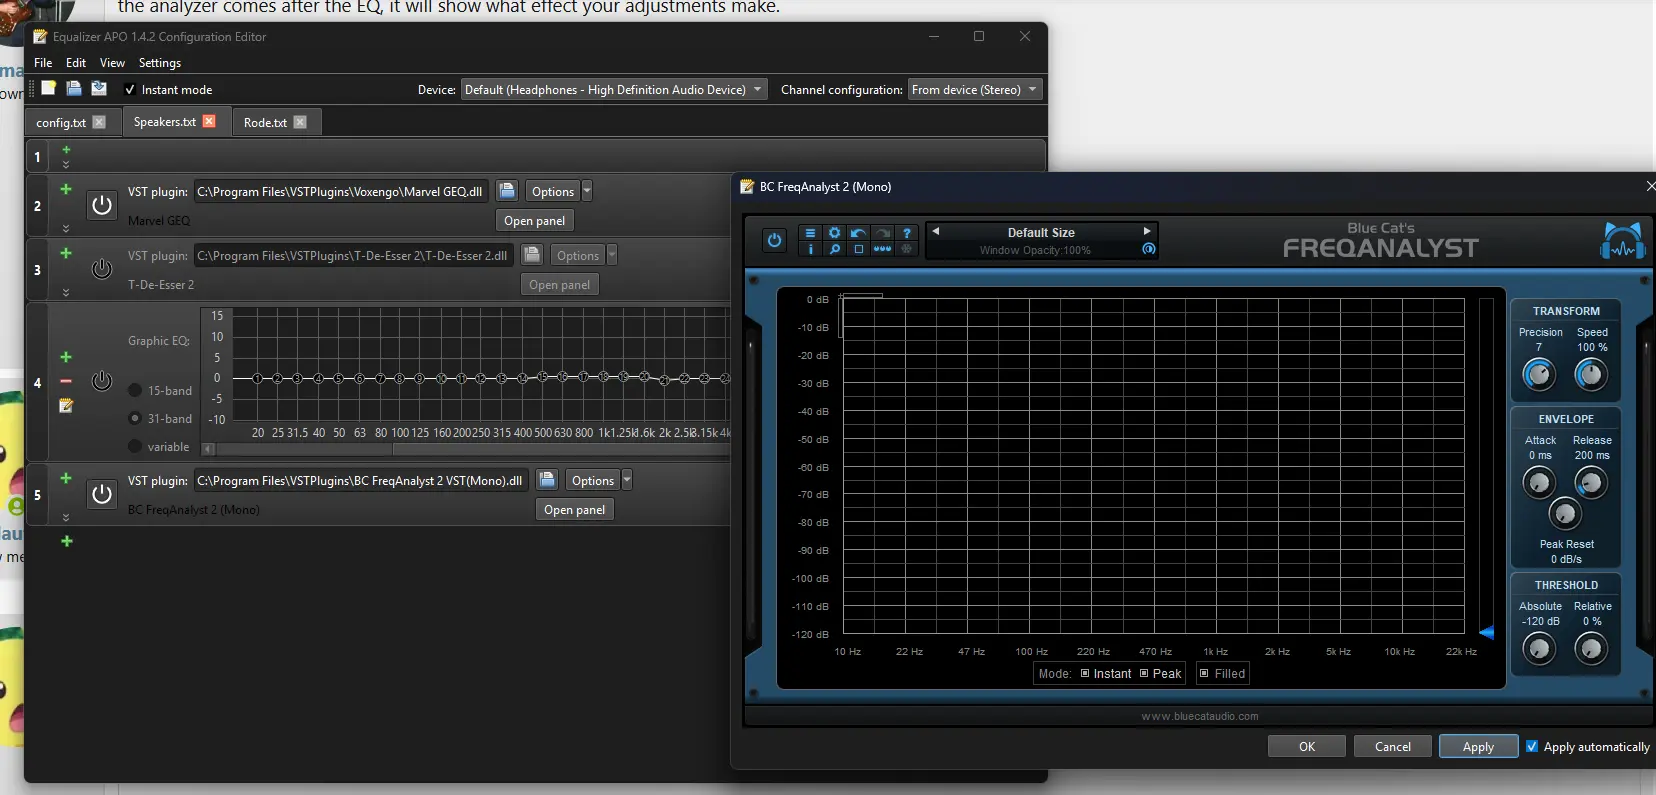Open the FreqAnalyst main menu icon

810,233
